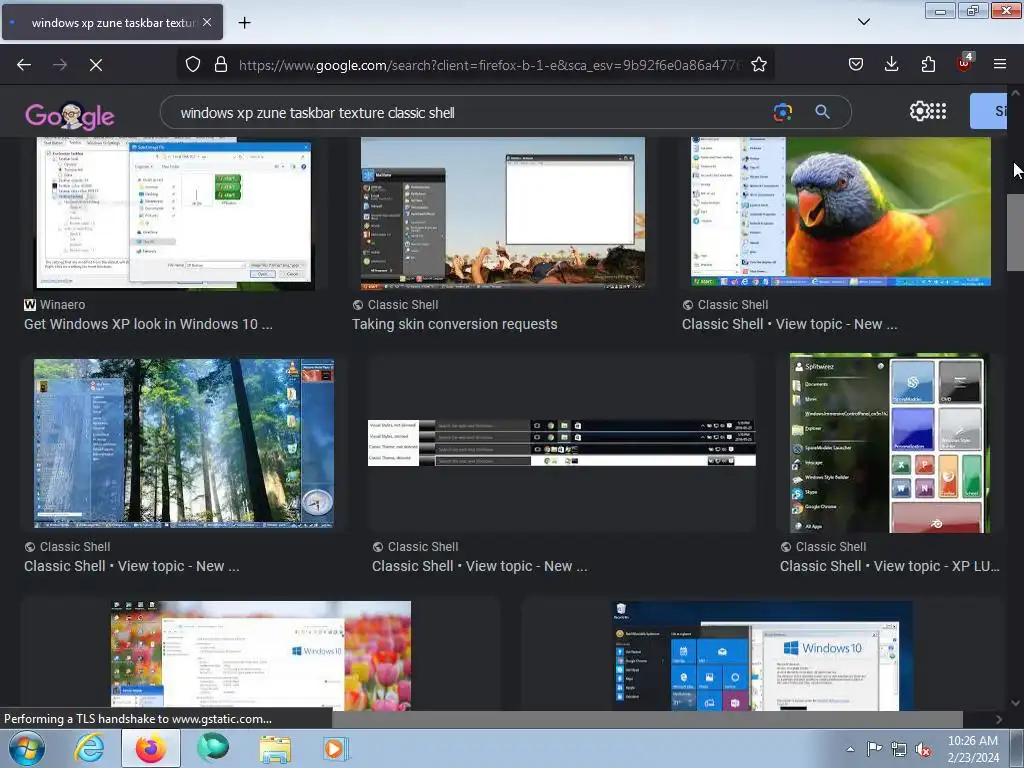This screenshot has width=1024, height=768.
Task: Open the skin conversion requests thumbnail
Action: coord(503,213)
